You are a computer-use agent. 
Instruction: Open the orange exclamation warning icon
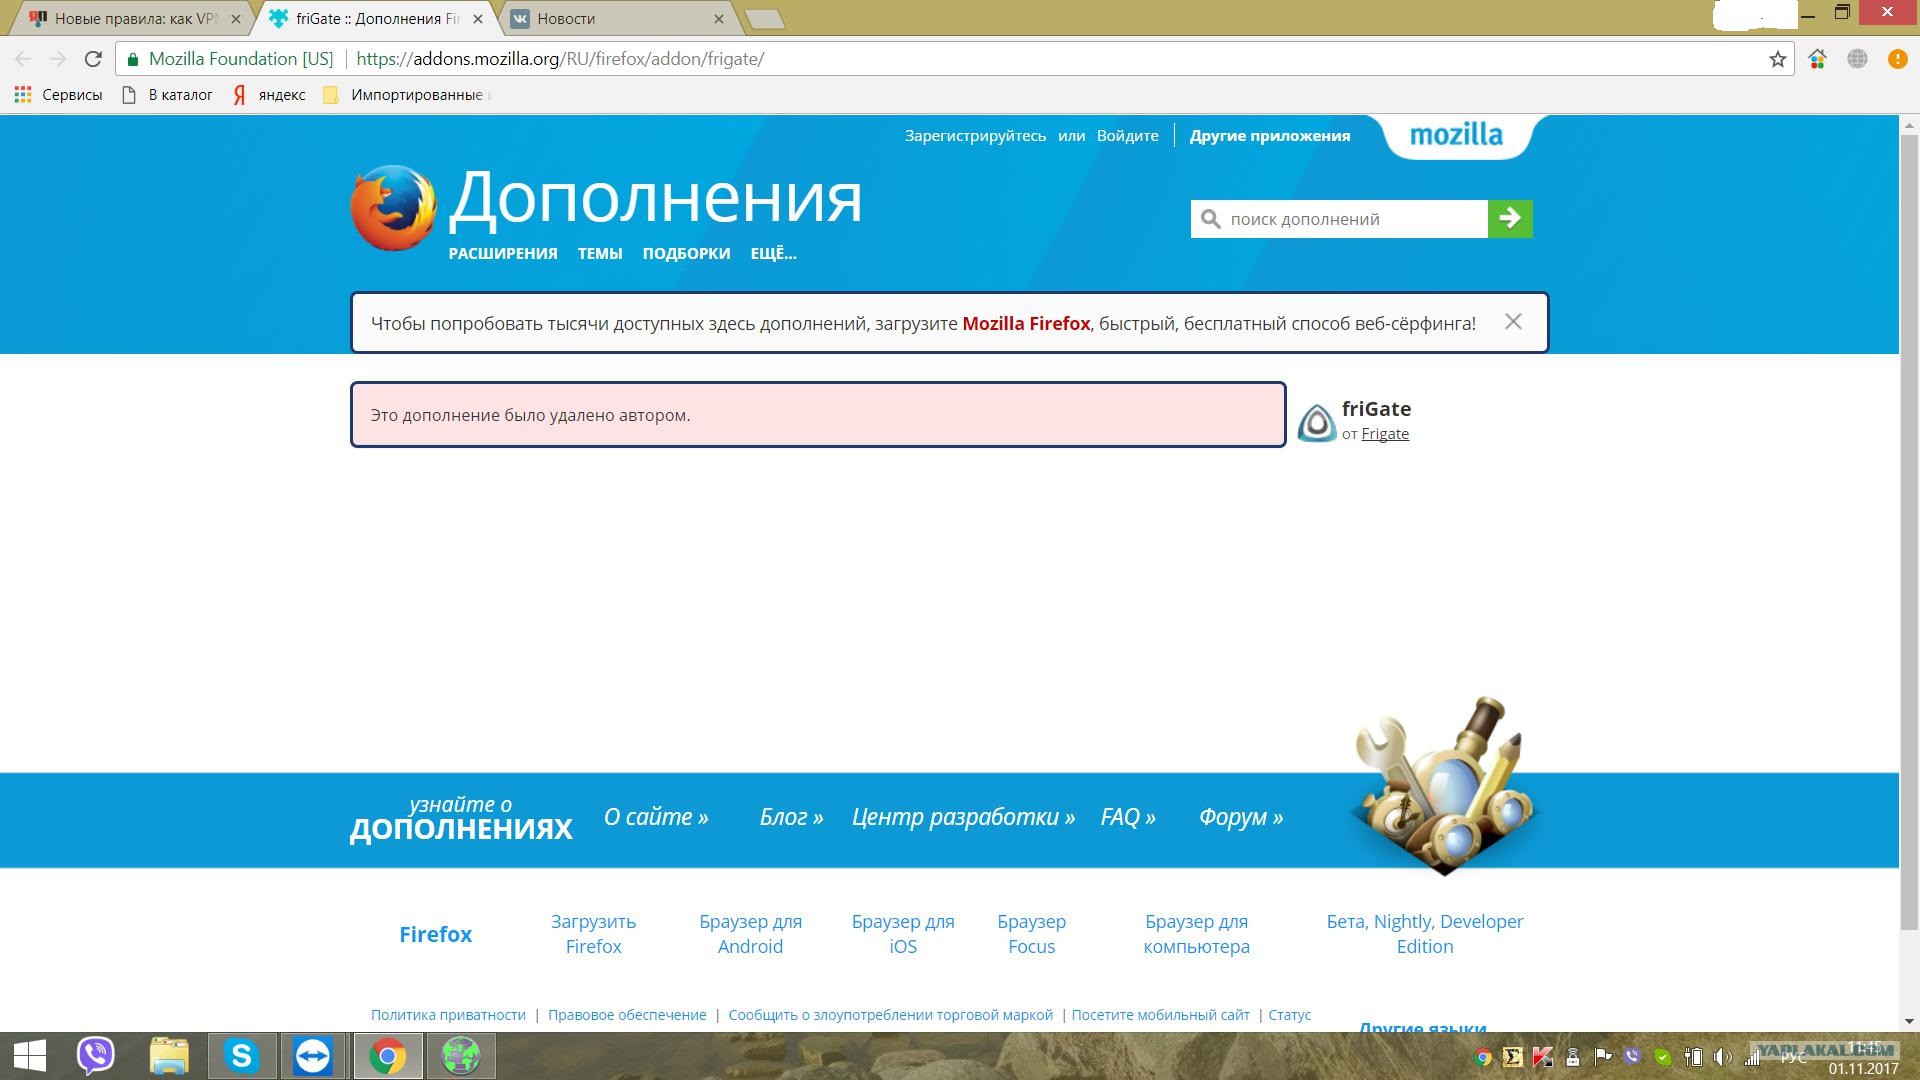(x=1897, y=59)
